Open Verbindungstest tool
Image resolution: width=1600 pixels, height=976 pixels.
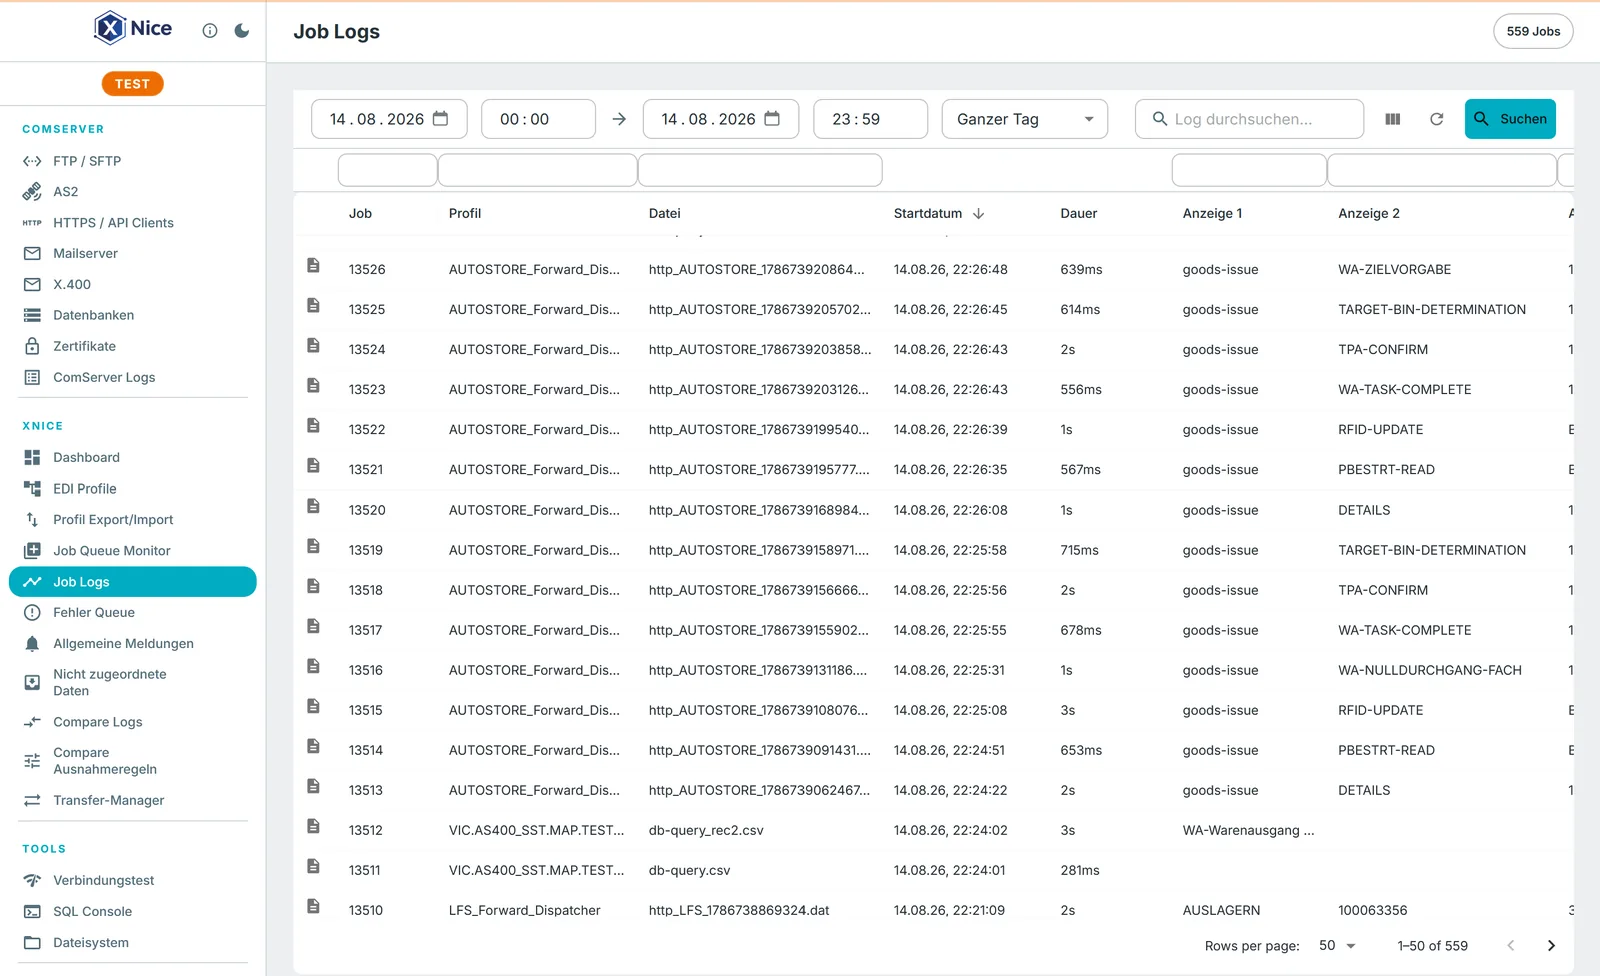coord(132,880)
